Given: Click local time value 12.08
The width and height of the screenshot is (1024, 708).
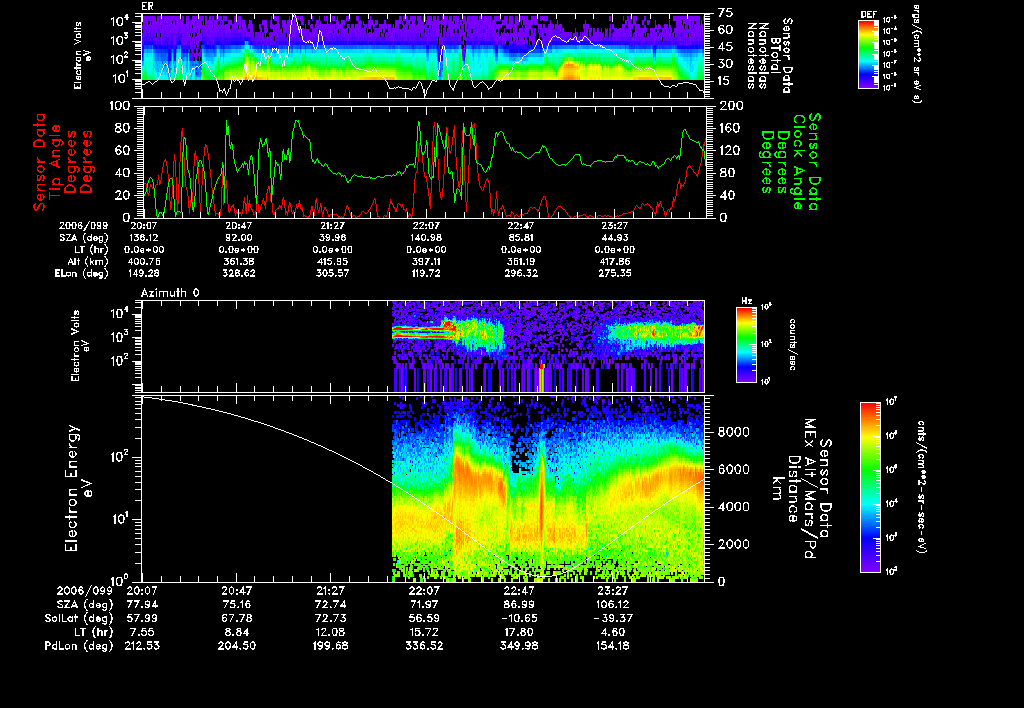Looking at the screenshot, I should point(330,632).
